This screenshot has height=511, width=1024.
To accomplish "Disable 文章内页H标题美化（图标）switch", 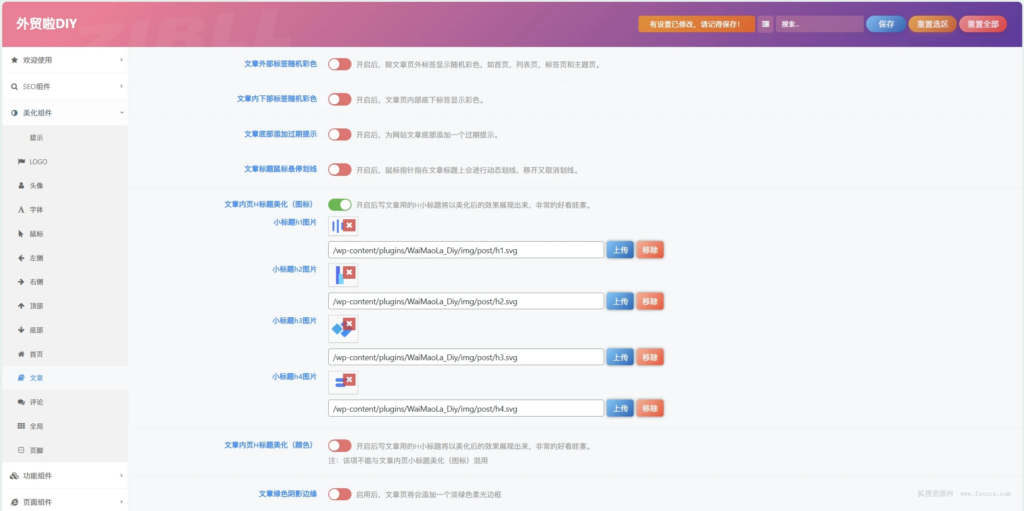I will pyautogui.click(x=340, y=205).
